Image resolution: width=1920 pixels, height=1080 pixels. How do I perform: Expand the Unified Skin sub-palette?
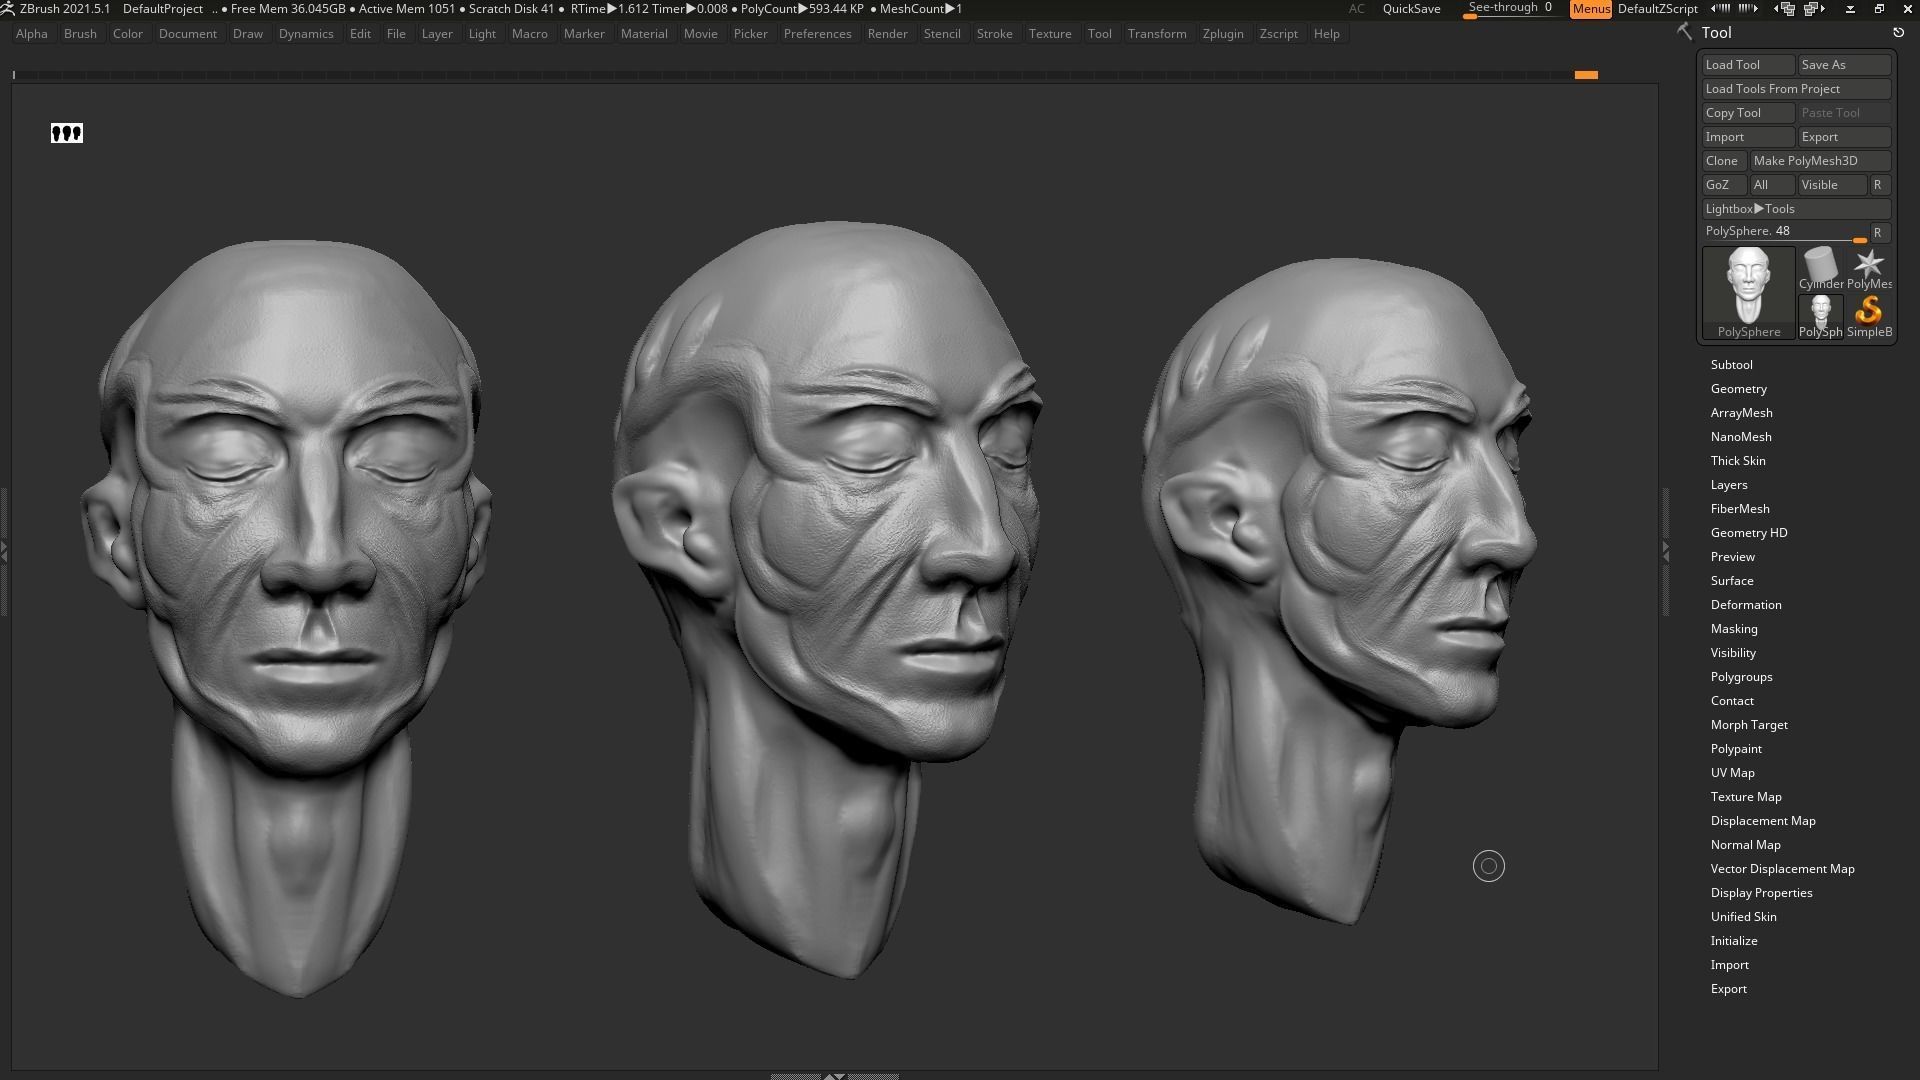tap(1743, 917)
